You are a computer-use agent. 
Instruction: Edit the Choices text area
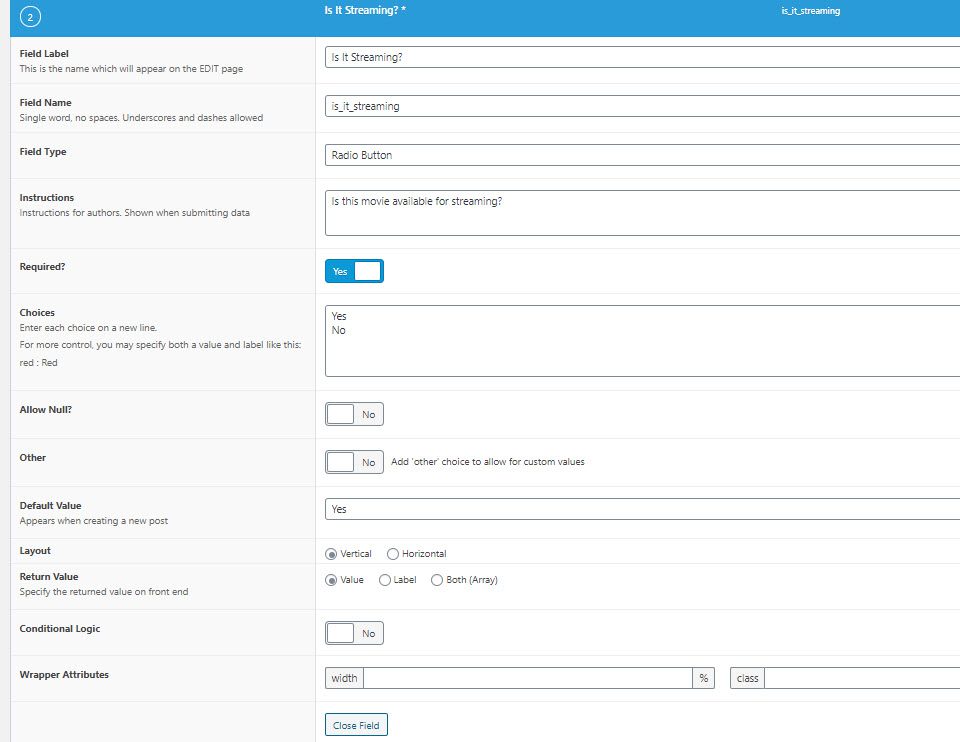(x=640, y=341)
